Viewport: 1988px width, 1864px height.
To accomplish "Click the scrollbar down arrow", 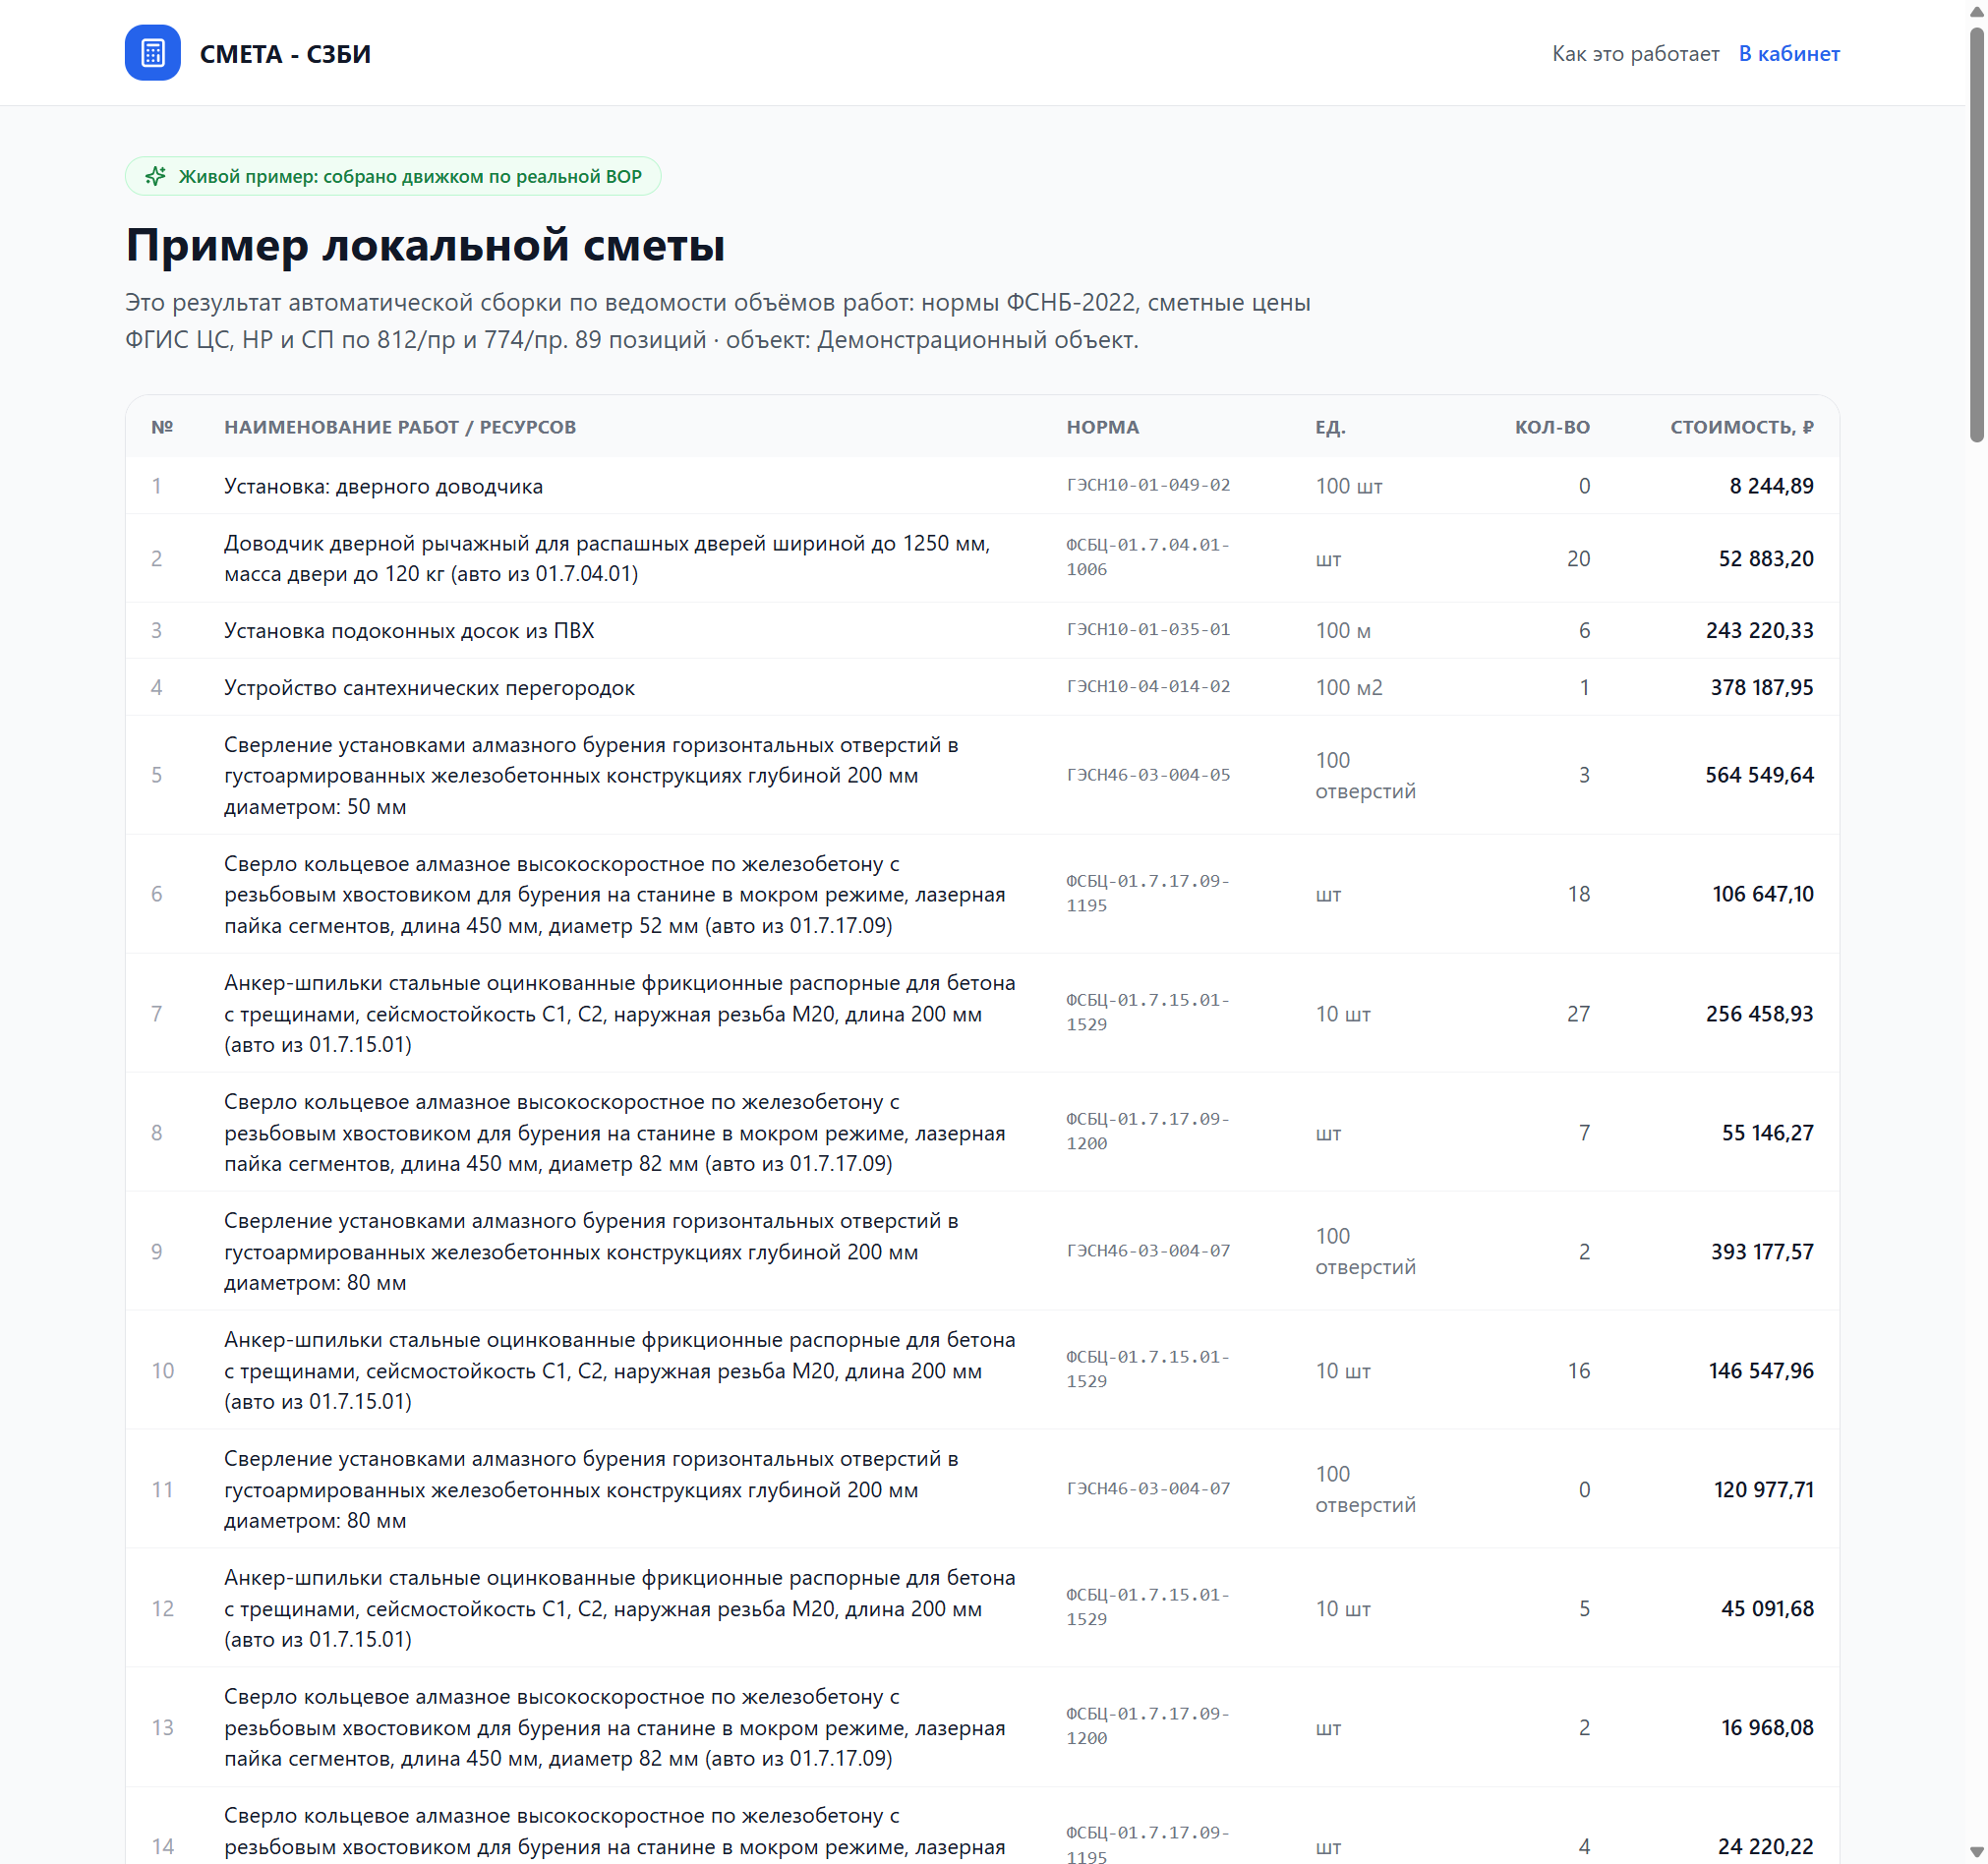I will coord(1976,1853).
